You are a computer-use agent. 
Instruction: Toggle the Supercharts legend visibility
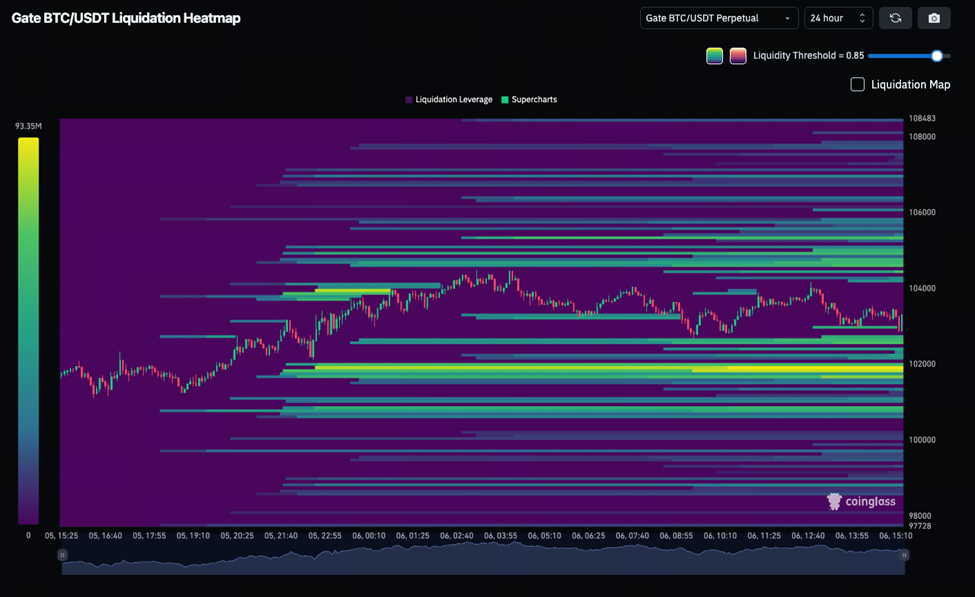point(530,99)
